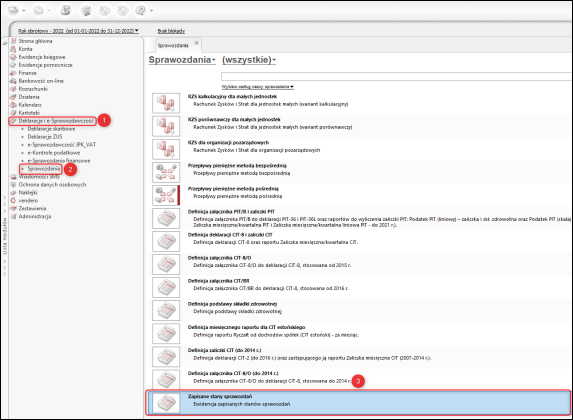Expand the Sprawozdania heading dropdown
Viewport: 573px width, 420px height.
point(182,60)
